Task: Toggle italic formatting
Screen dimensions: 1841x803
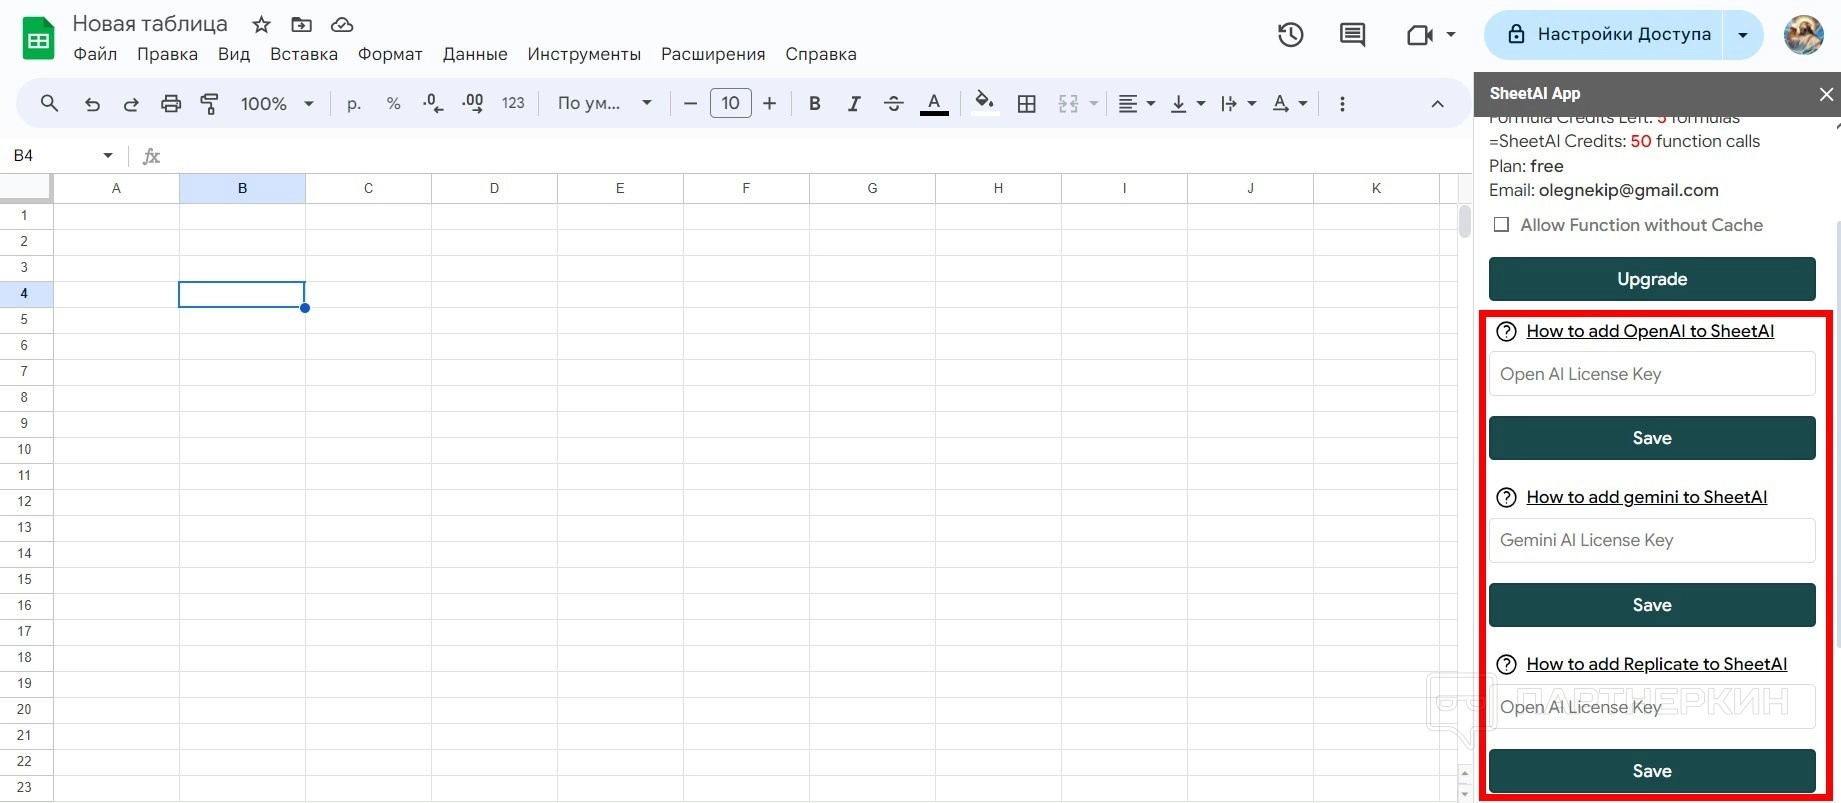Action: point(854,103)
